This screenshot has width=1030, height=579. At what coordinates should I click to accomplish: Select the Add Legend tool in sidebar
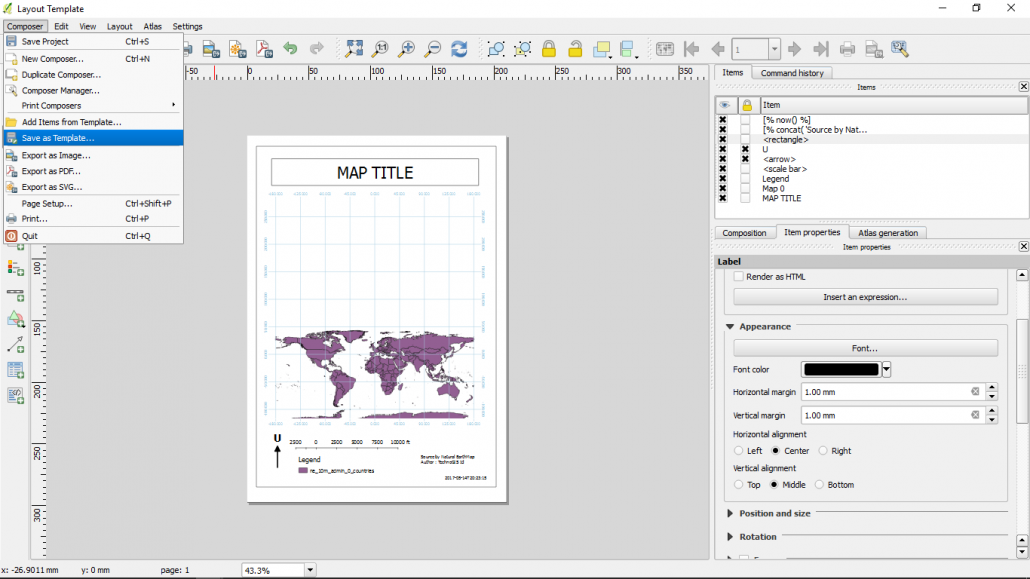pyautogui.click(x=14, y=269)
